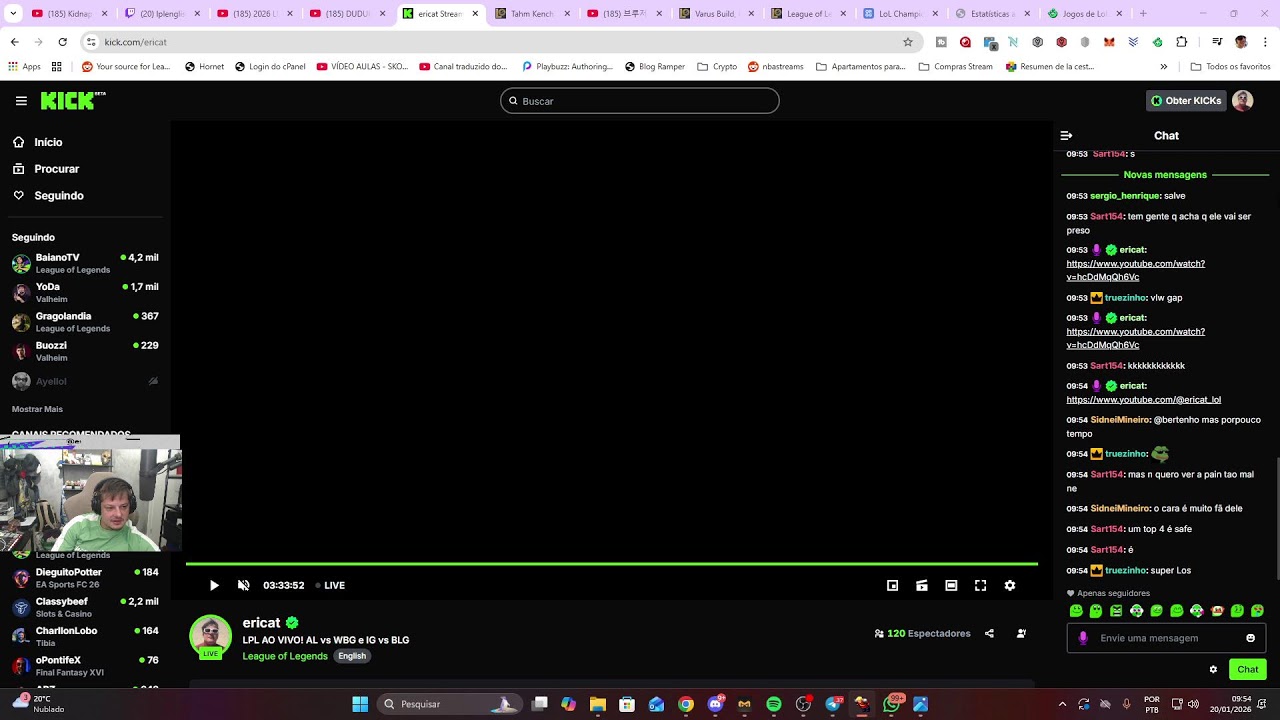Viewport: 1280px width, 720px height.
Task: Unmute the stream volume
Action: (x=243, y=586)
